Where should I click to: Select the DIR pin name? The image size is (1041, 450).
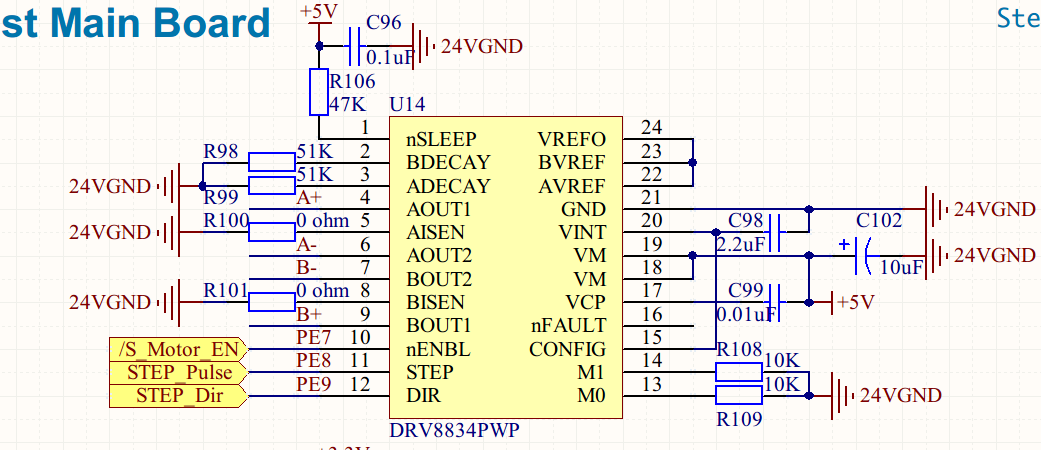click(x=422, y=396)
